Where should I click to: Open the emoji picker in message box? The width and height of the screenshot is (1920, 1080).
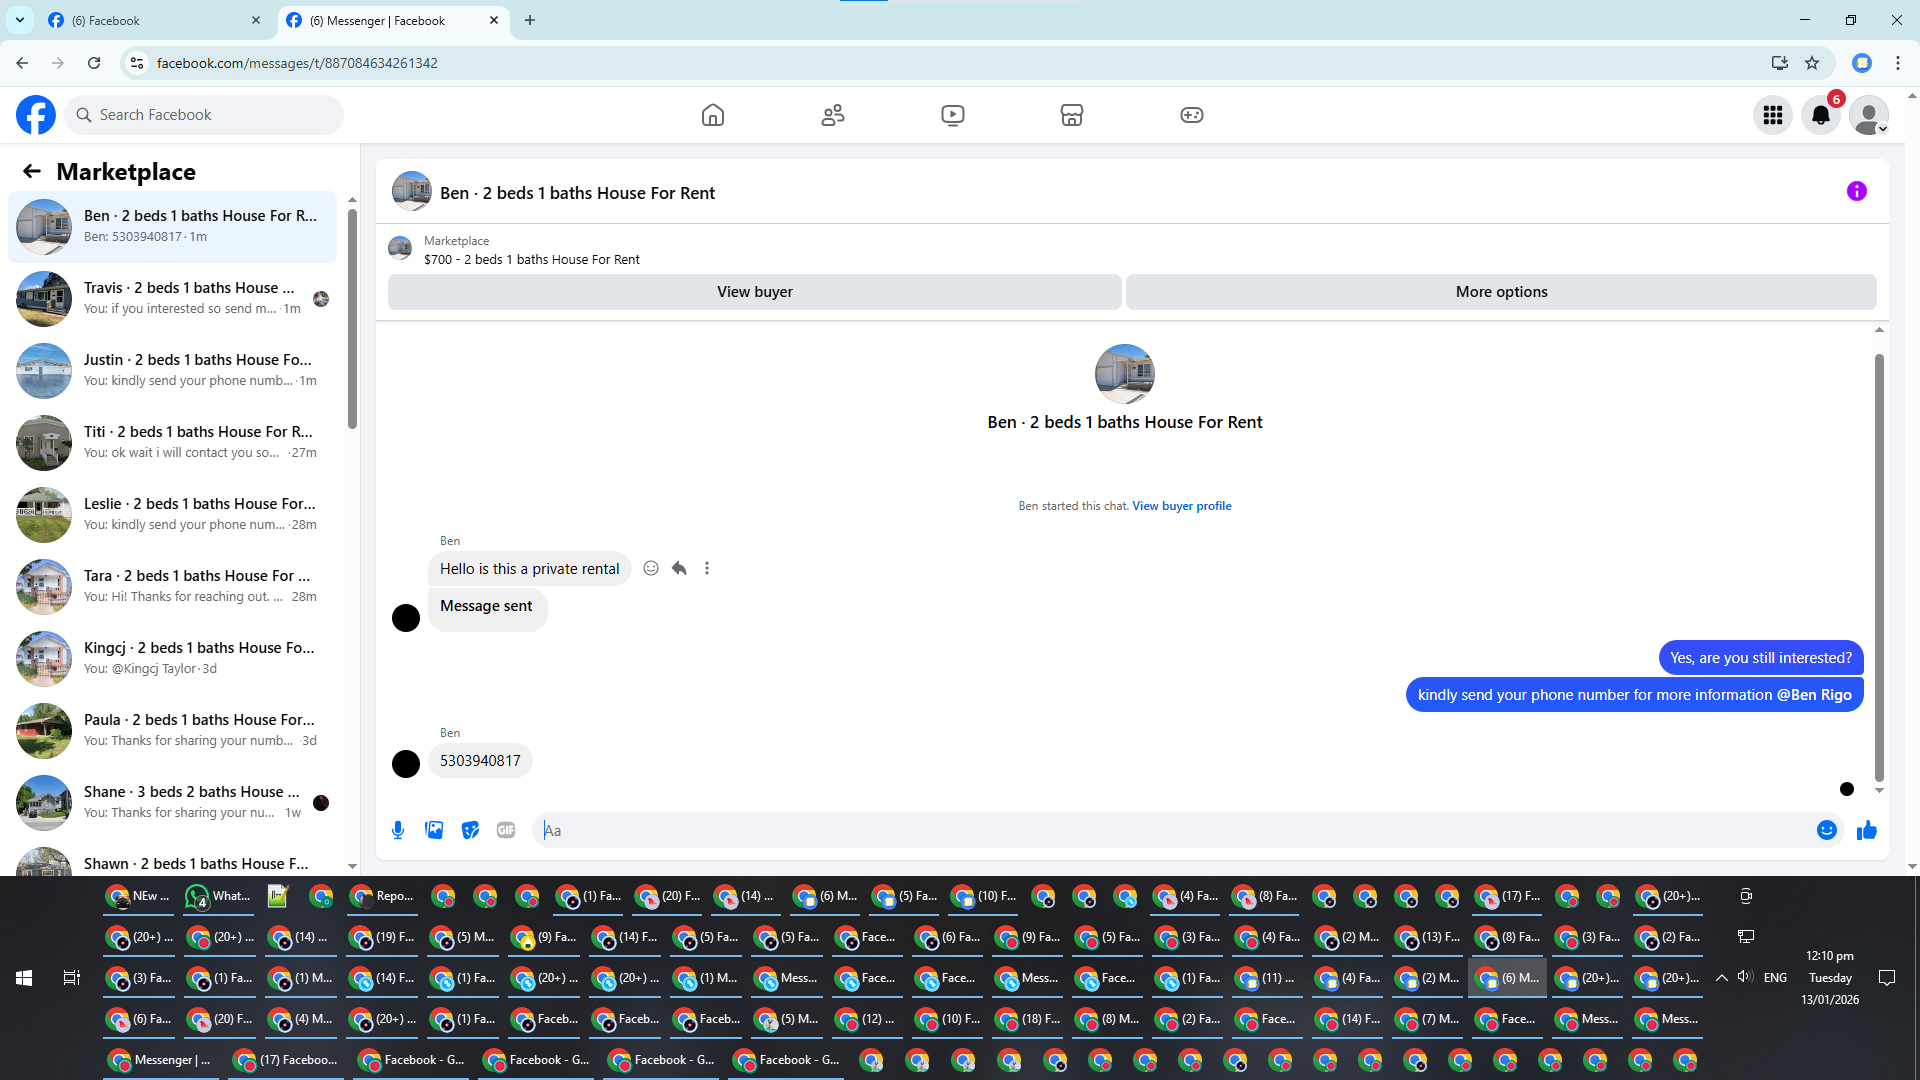1826,830
